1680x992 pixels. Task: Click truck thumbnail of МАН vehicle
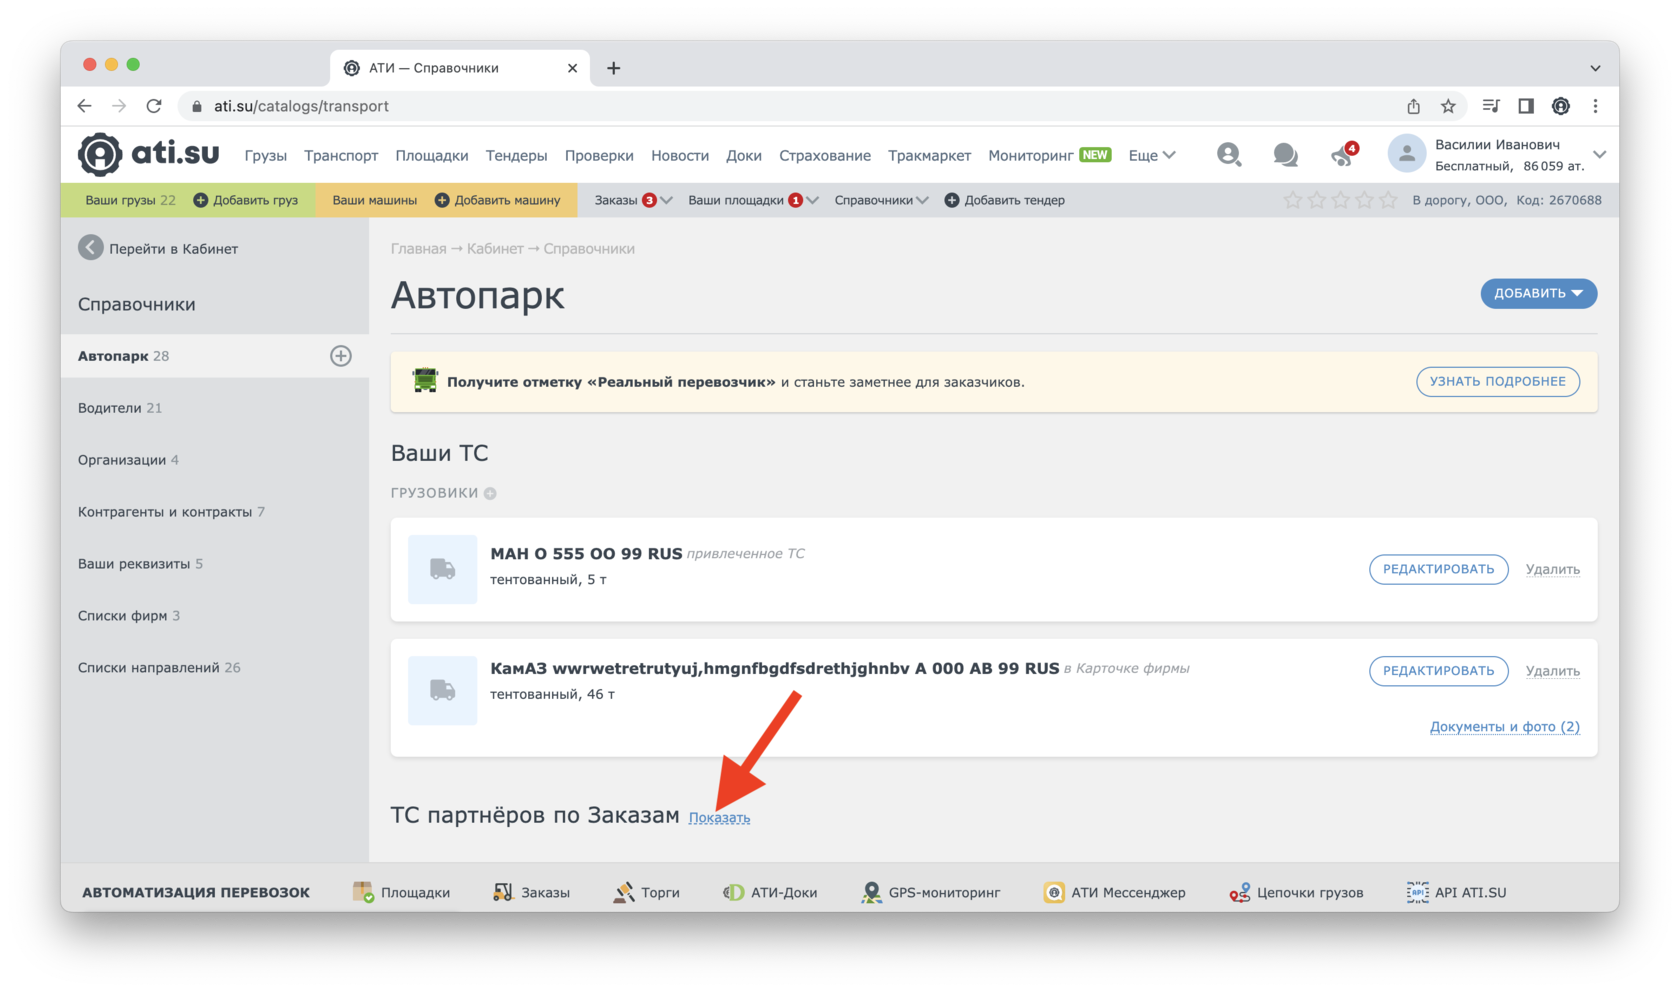point(443,569)
